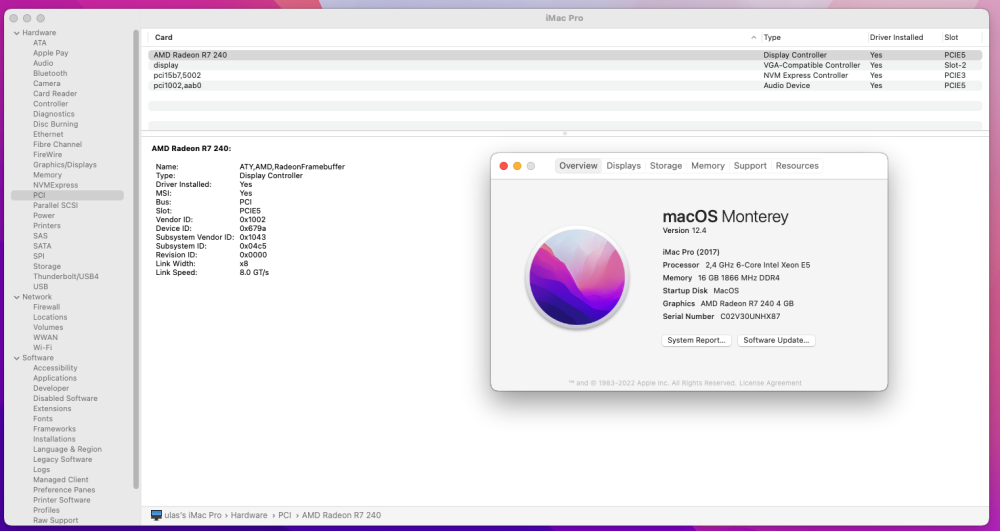Select Firewall under Network
Screen dimensions: 1000x531
point(47,307)
